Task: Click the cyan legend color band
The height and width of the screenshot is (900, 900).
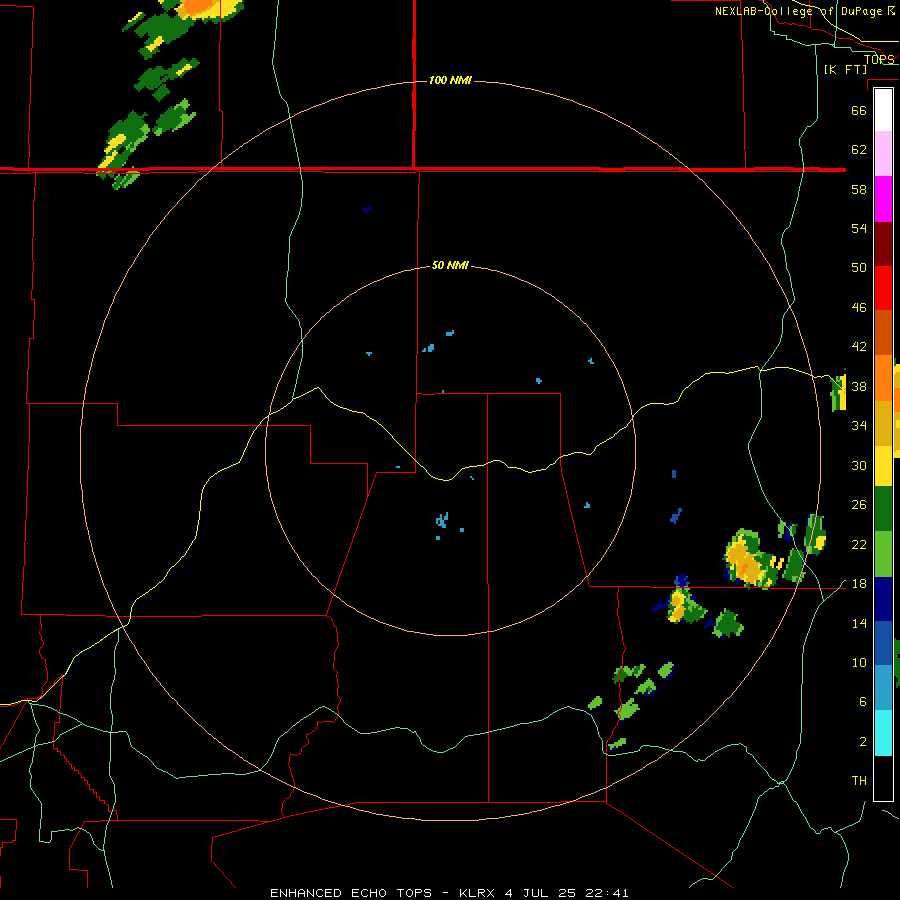Action: (883, 733)
